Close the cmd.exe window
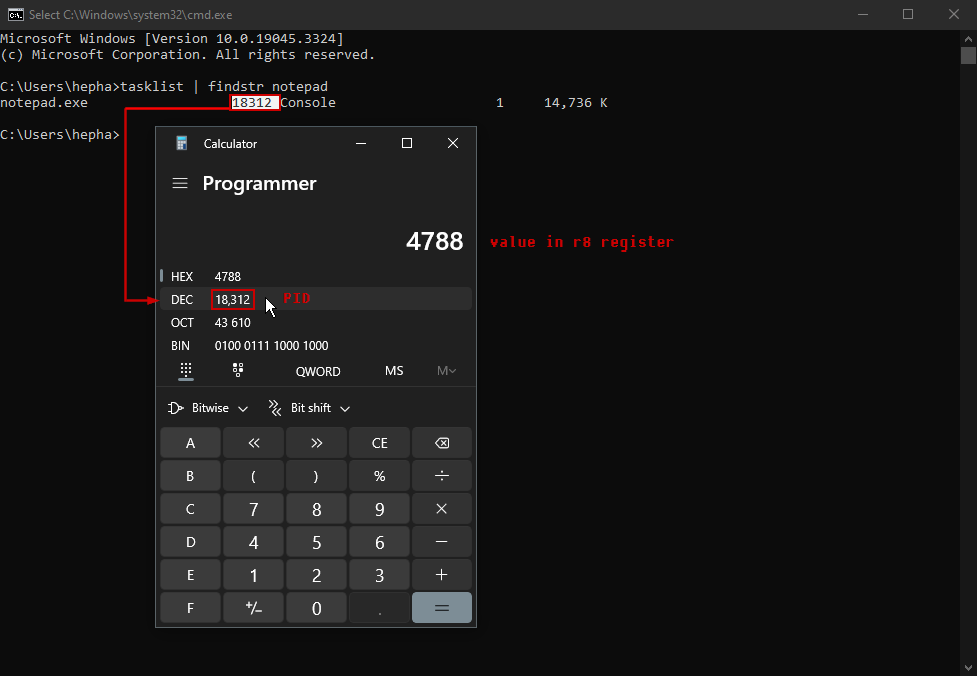 tap(954, 14)
